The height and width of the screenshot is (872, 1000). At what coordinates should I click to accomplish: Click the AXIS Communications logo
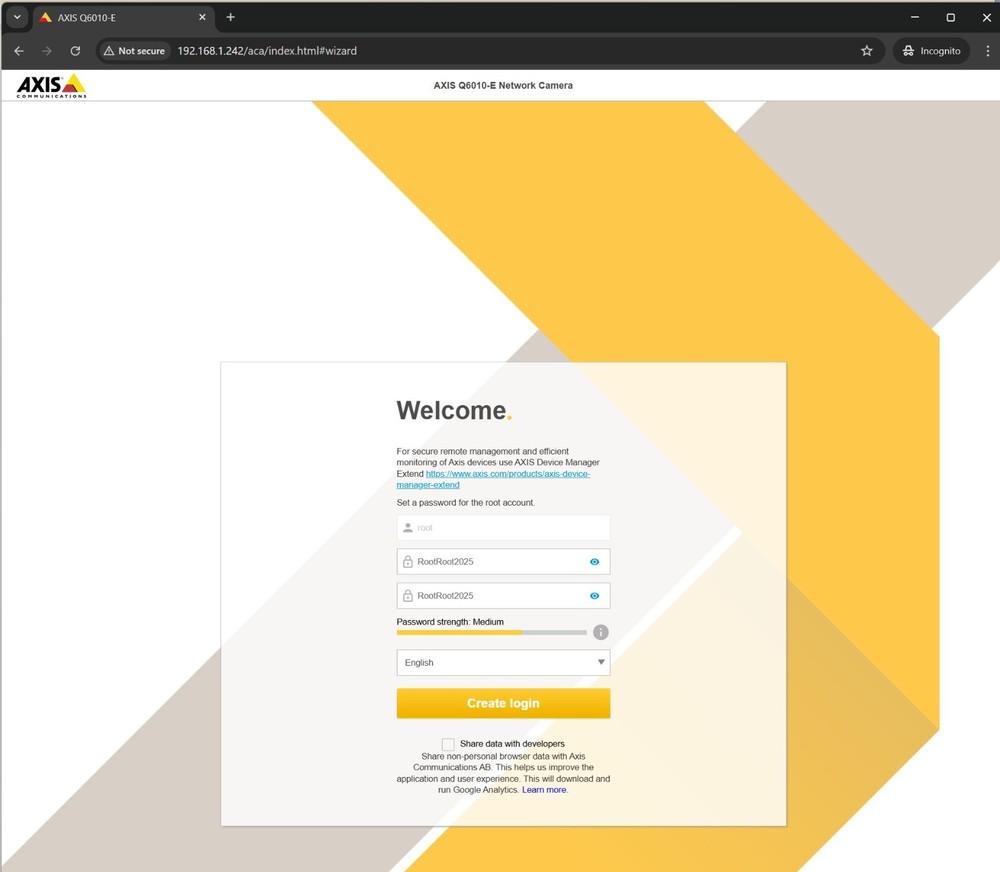pos(51,86)
